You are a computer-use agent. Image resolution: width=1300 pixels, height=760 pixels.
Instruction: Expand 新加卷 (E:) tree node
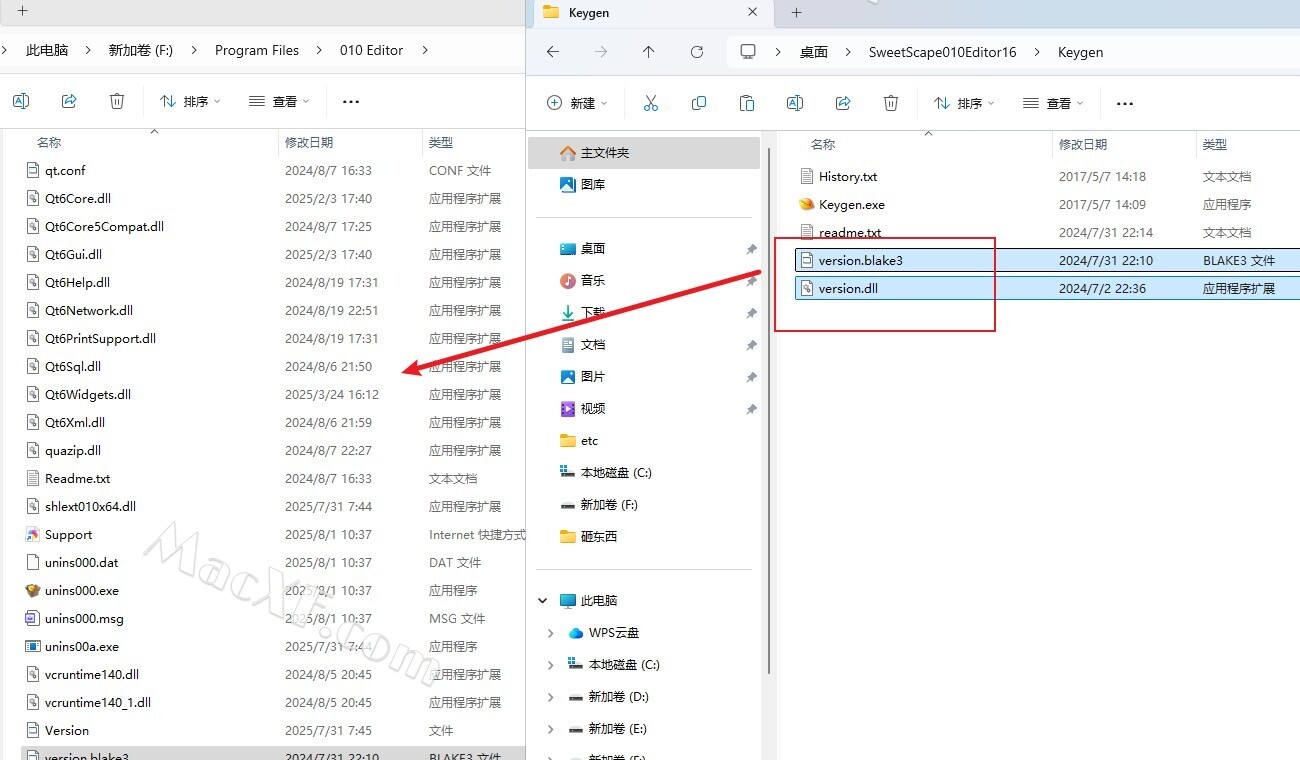pos(551,729)
